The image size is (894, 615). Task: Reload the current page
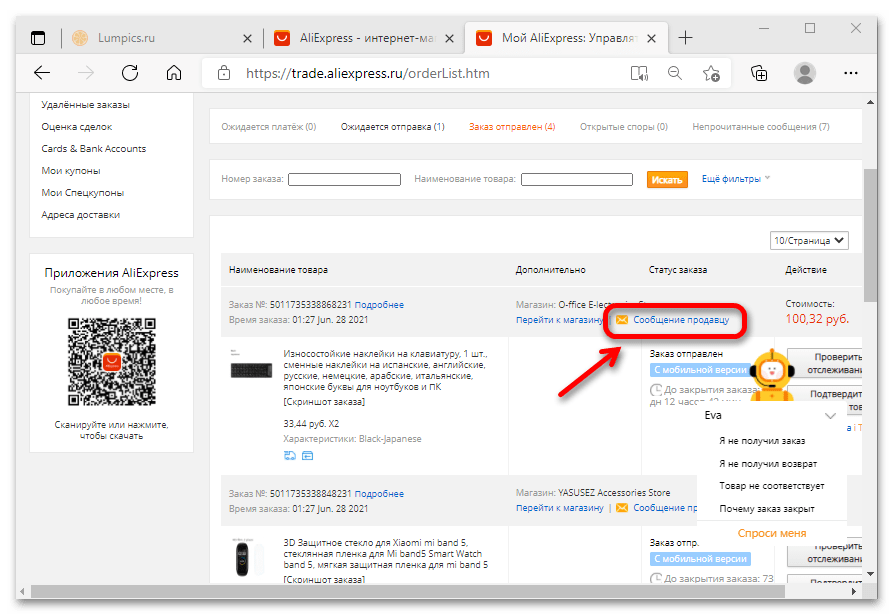click(130, 72)
